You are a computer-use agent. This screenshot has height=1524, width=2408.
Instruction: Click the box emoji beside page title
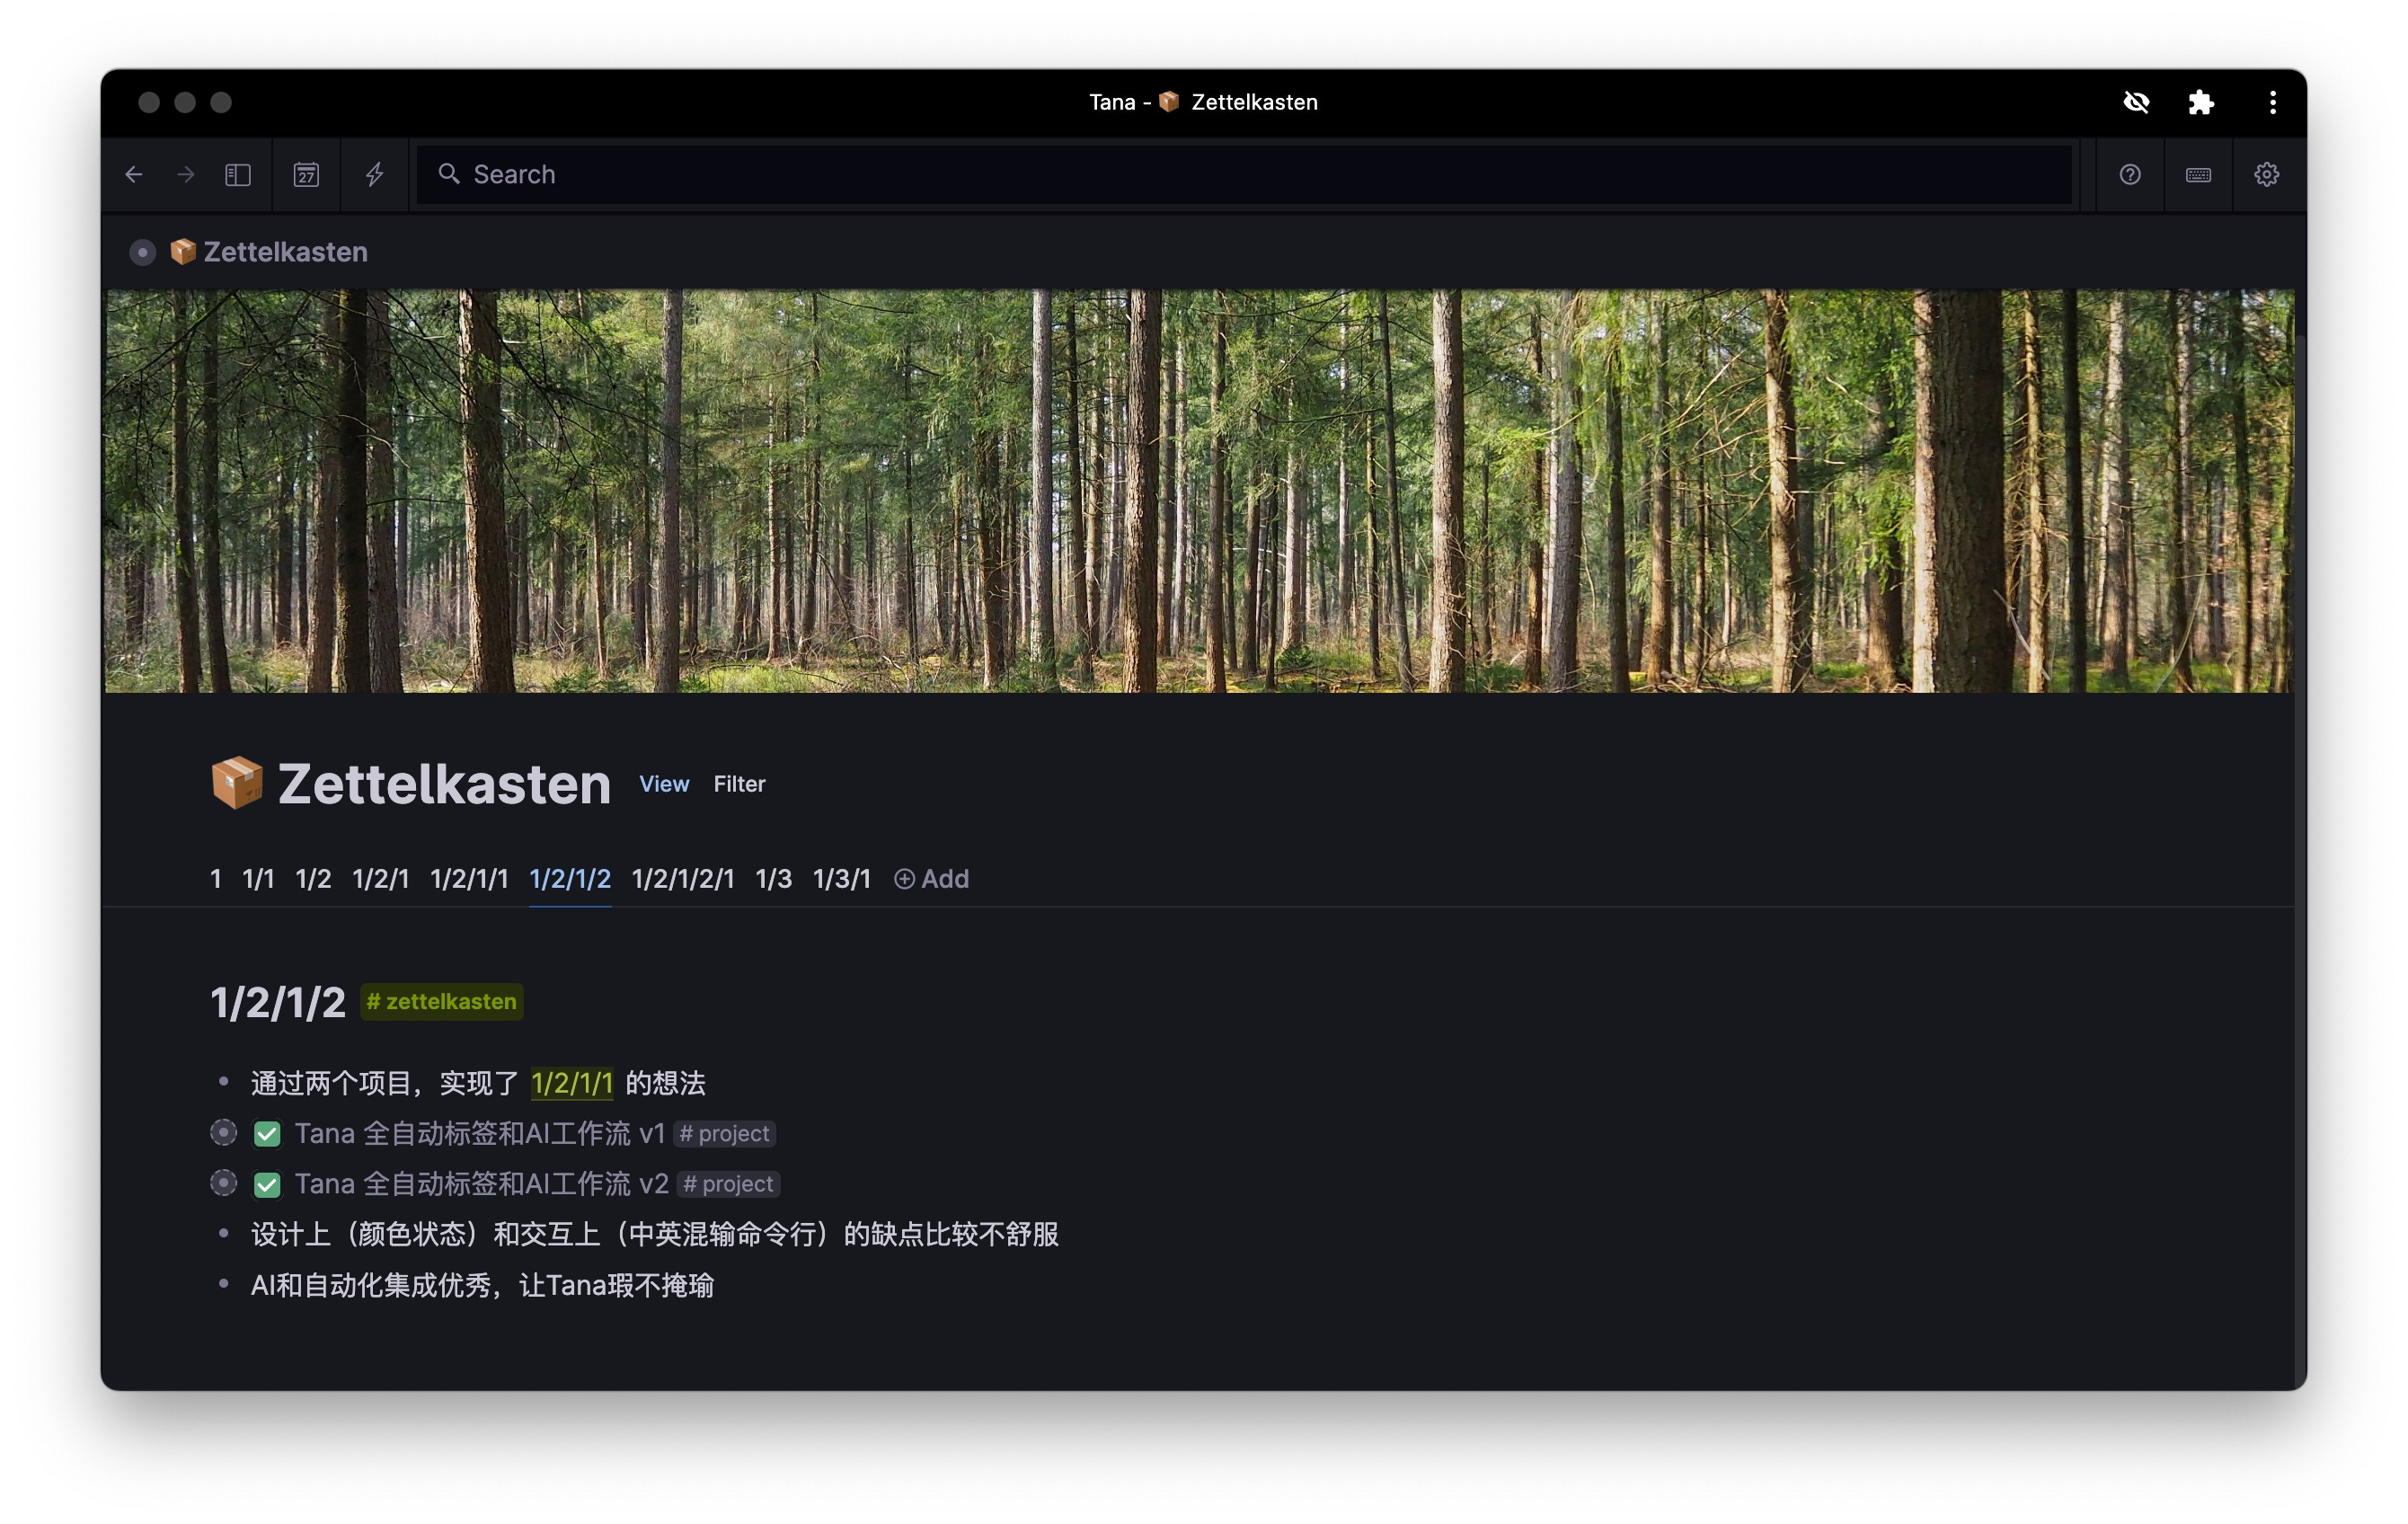pos(237,783)
